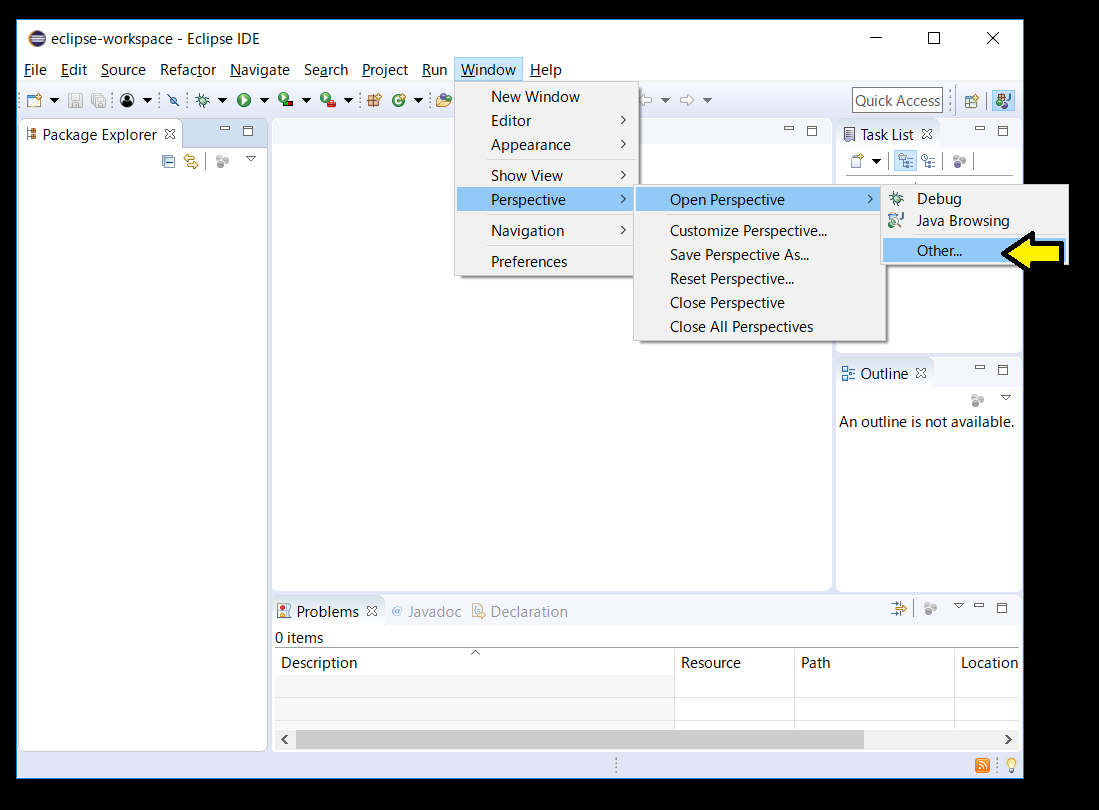Open the New wizard dropdown arrow

point(54,100)
